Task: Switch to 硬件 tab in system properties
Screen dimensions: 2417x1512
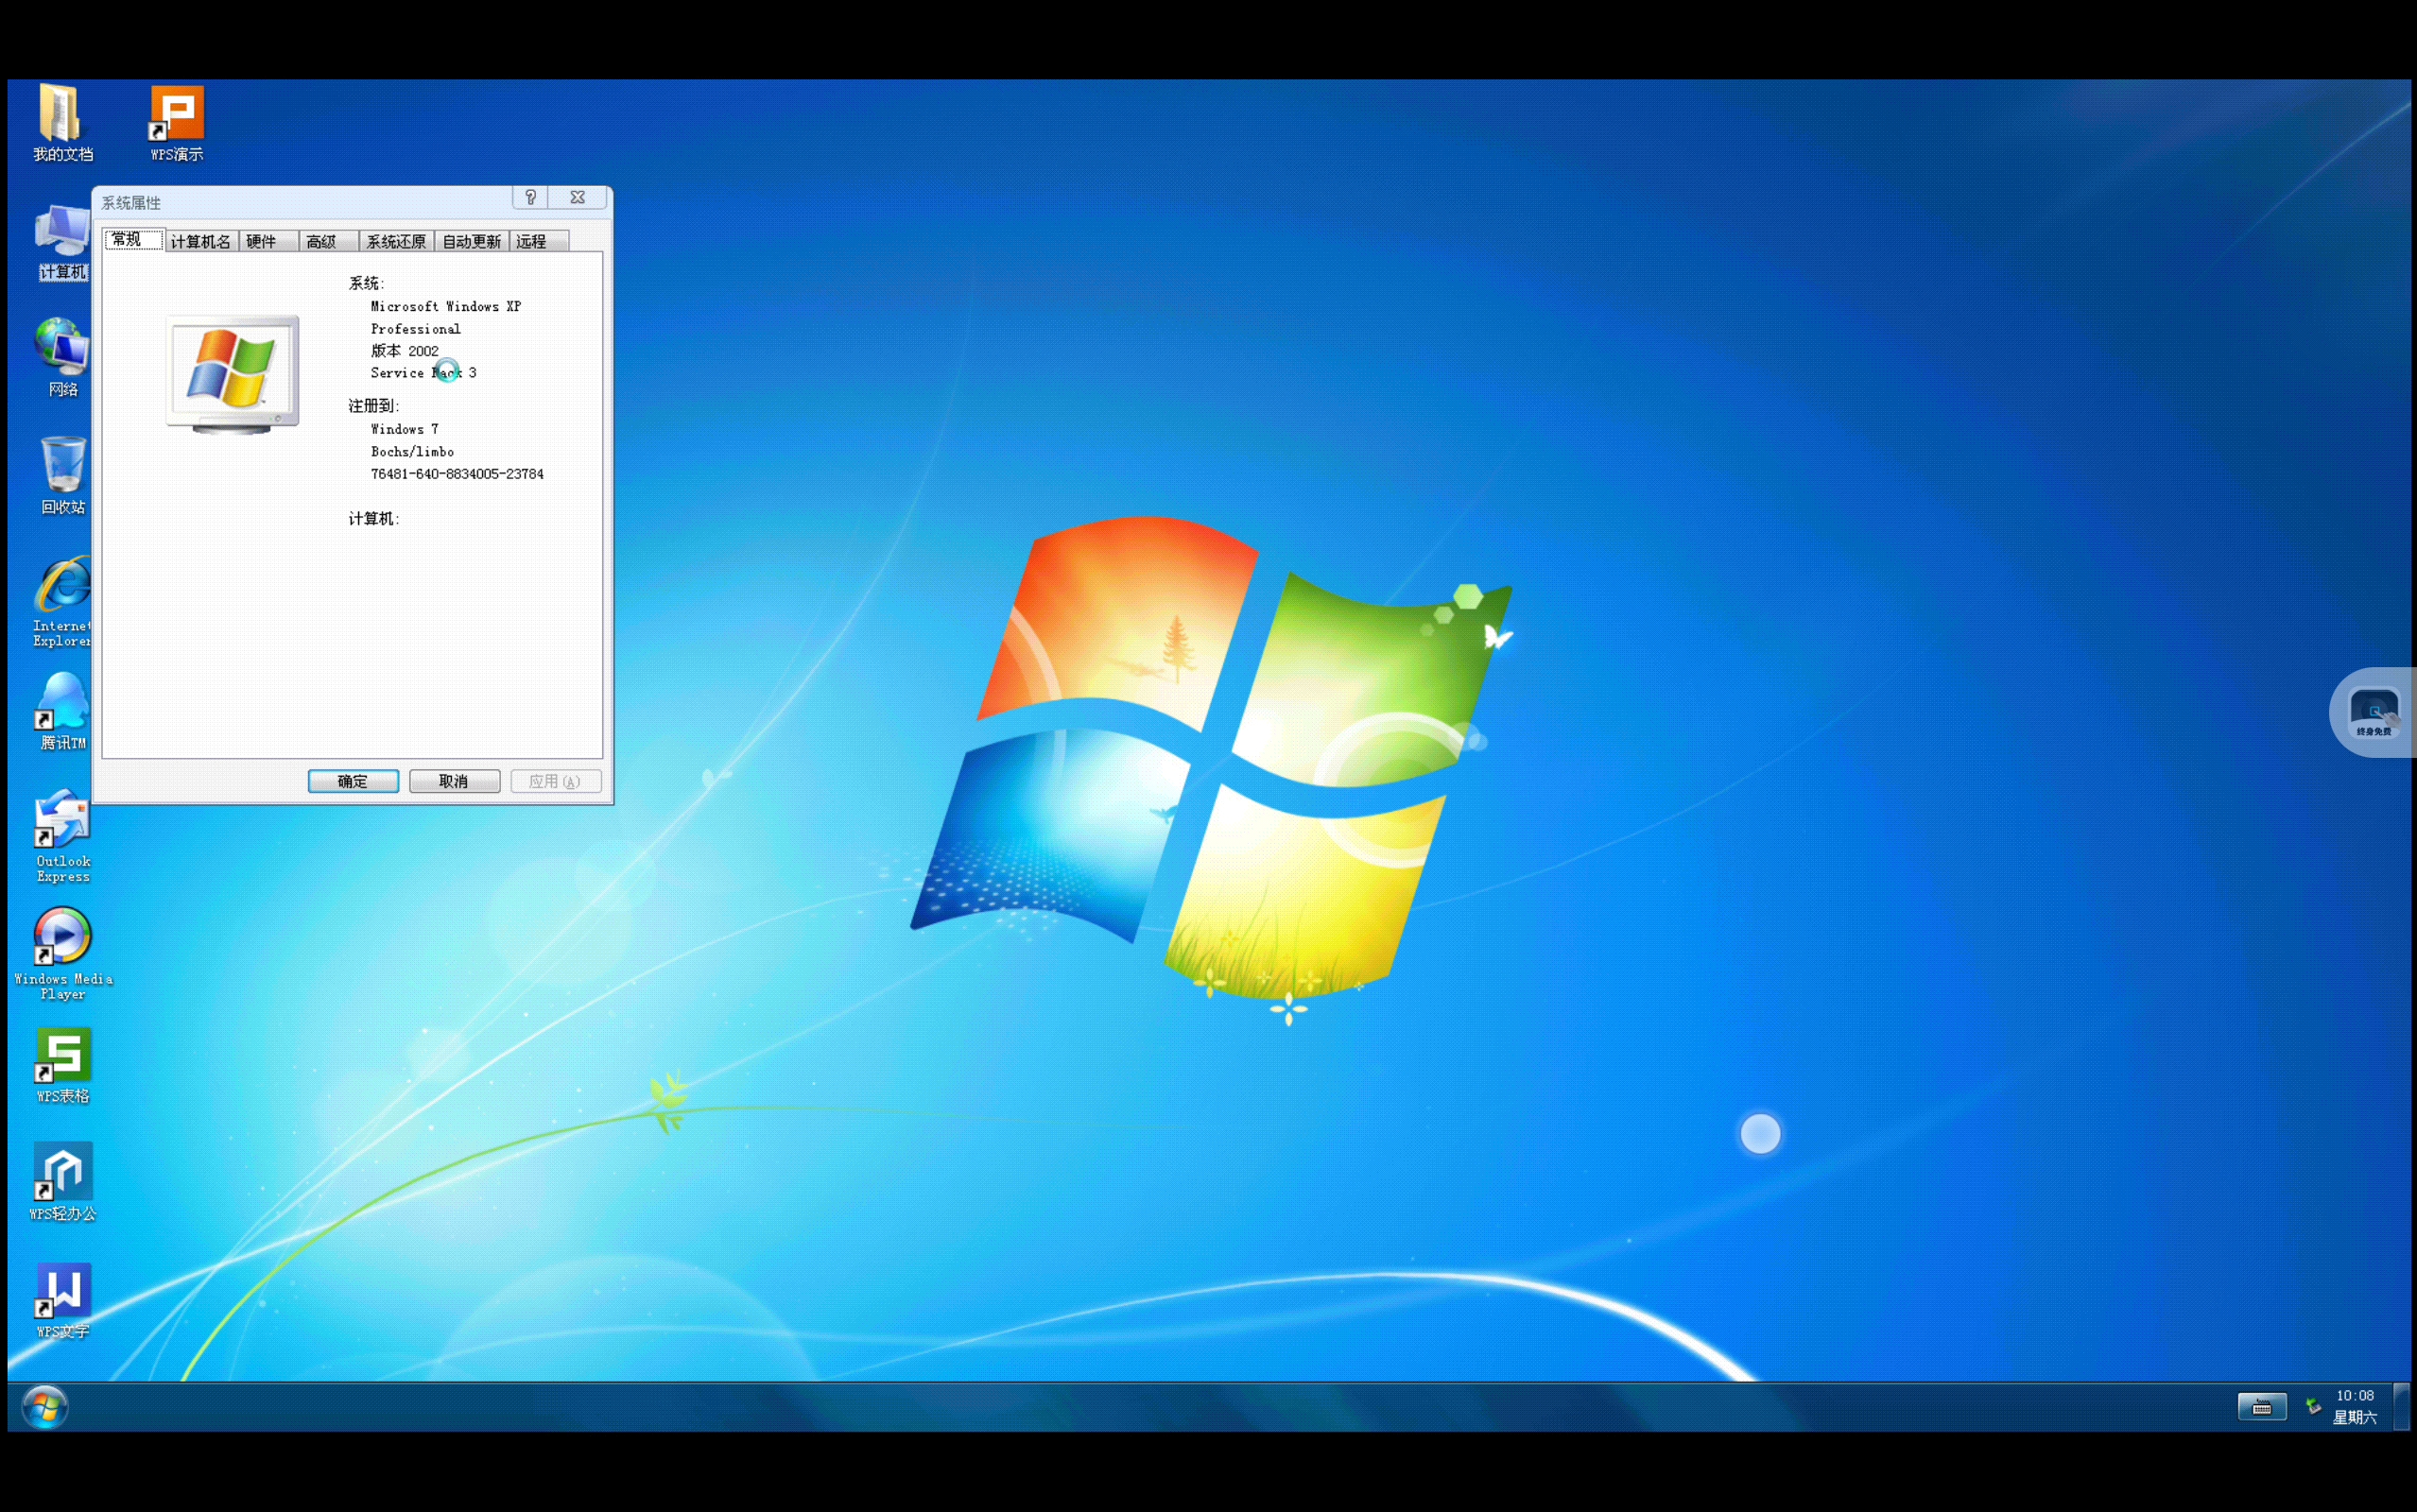Action: [260, 240]
